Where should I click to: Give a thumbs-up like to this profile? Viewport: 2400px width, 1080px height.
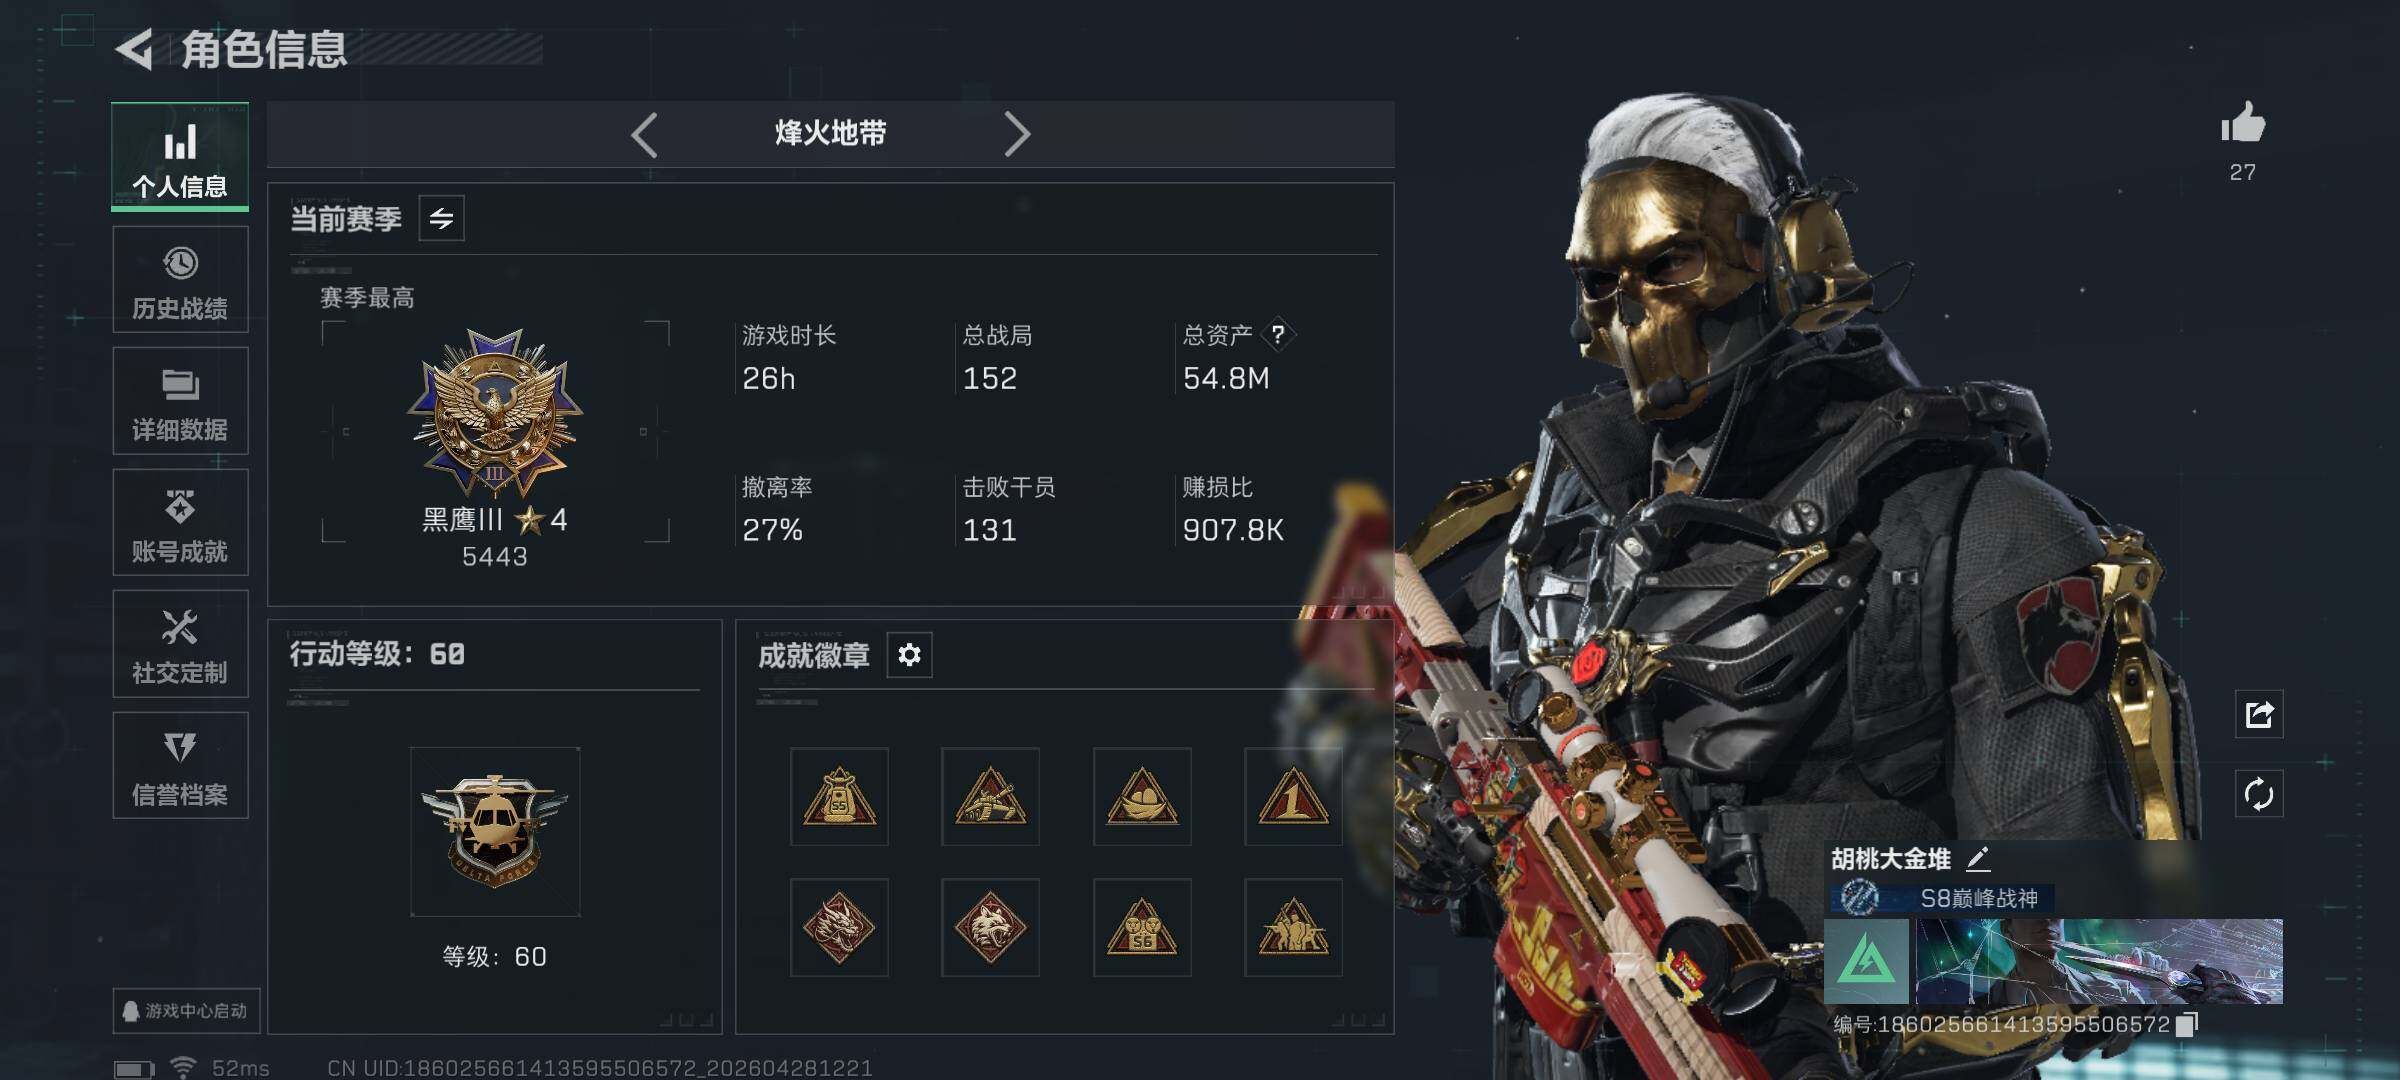coord(2242,124)
